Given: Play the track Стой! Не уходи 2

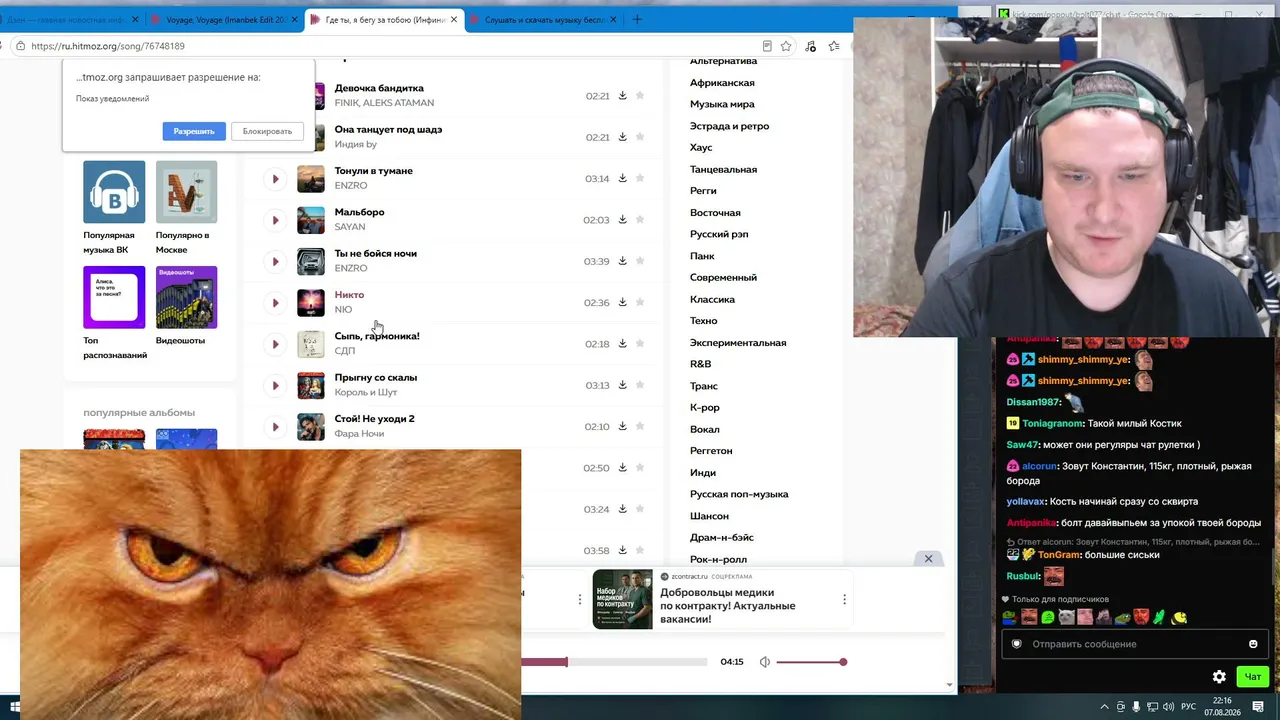Looking at the screenshot, I should (275, 426).
